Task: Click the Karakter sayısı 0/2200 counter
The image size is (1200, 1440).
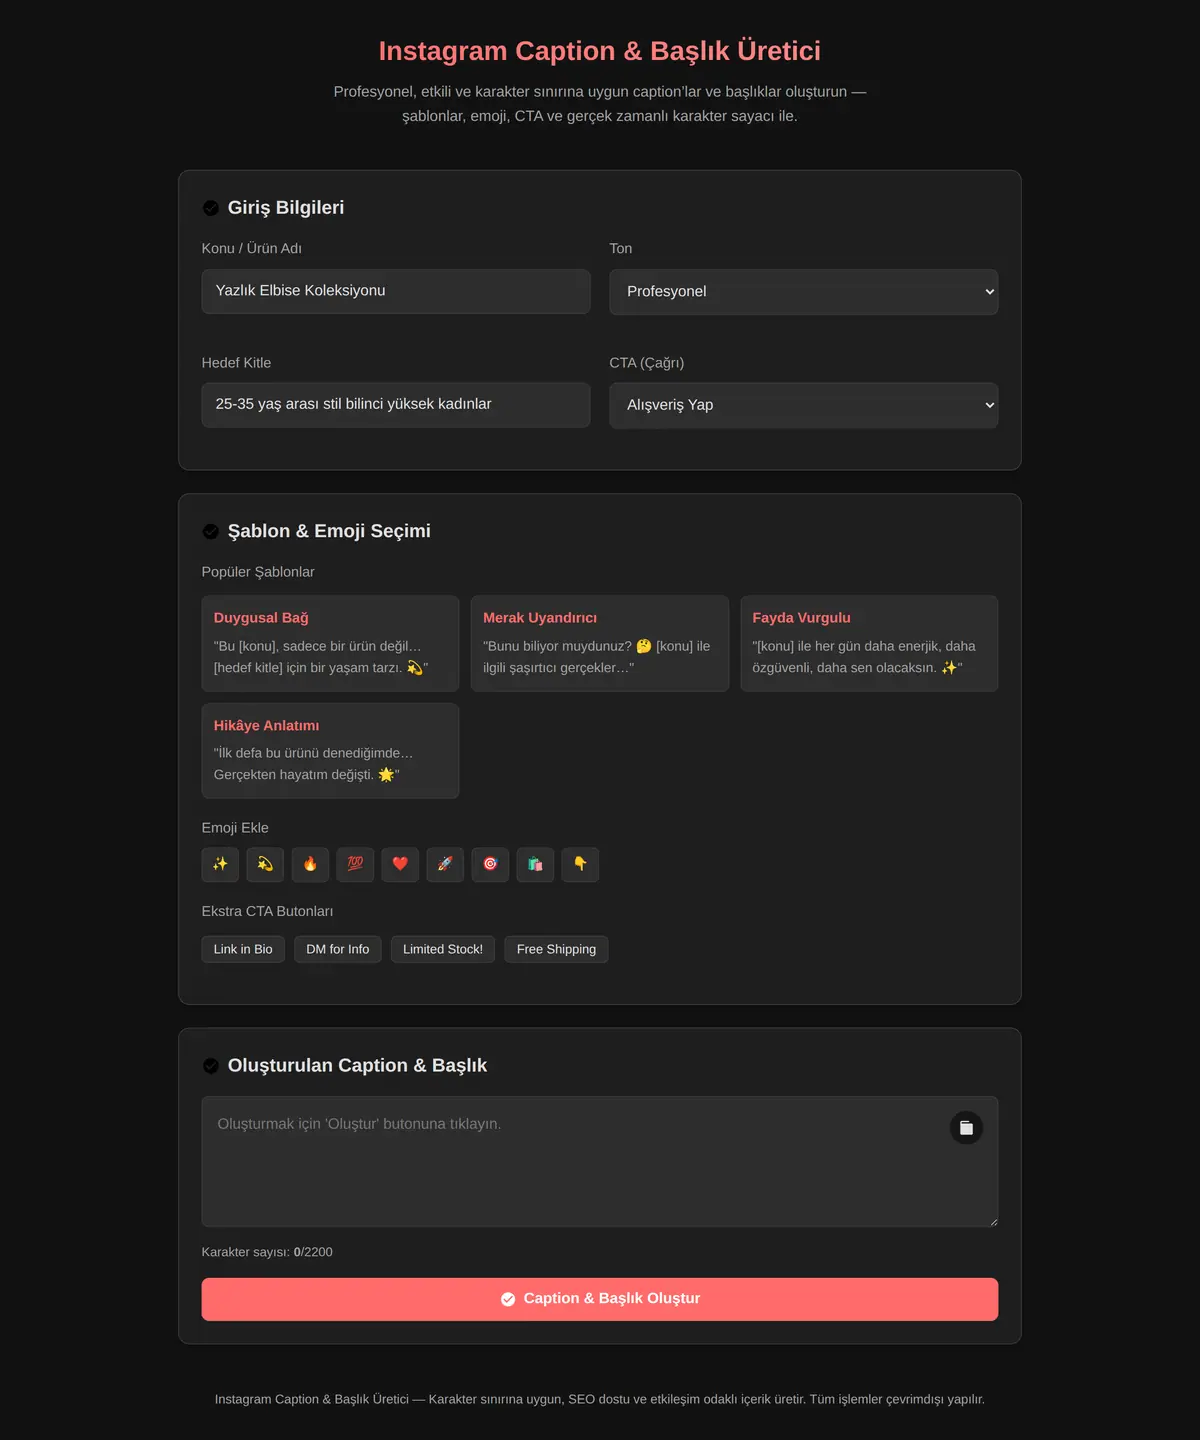Action: 267,1252
